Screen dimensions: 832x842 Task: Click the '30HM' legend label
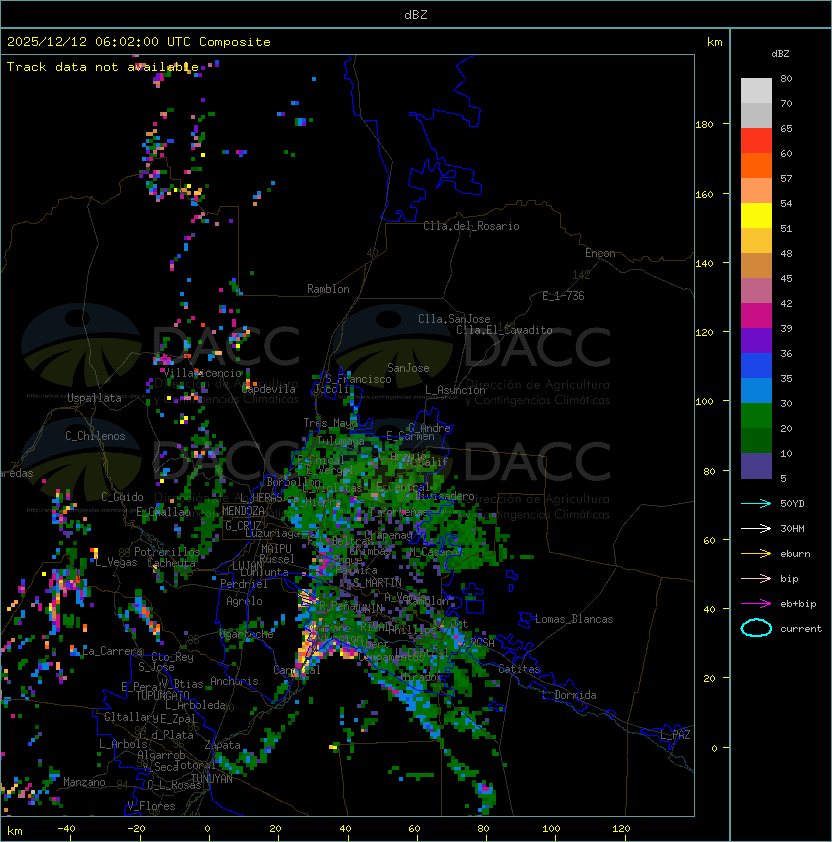point(792,528)
